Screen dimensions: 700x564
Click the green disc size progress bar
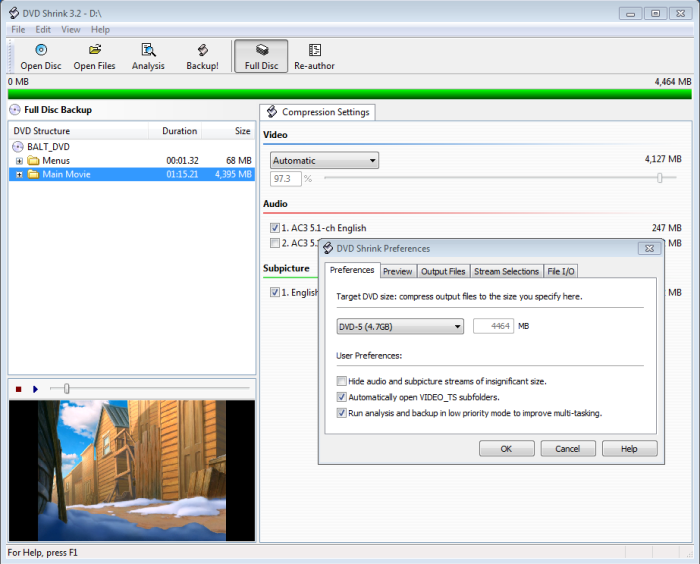click(x=350, y=94)
